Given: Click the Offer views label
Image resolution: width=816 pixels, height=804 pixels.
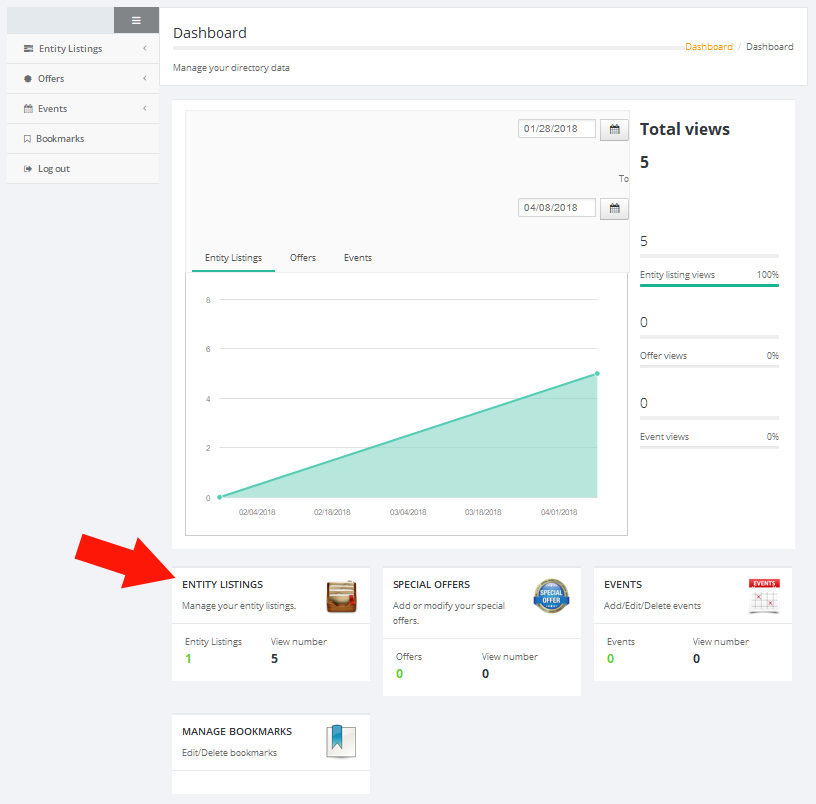Looking at the screenshot, I should [x=664, y=356].
